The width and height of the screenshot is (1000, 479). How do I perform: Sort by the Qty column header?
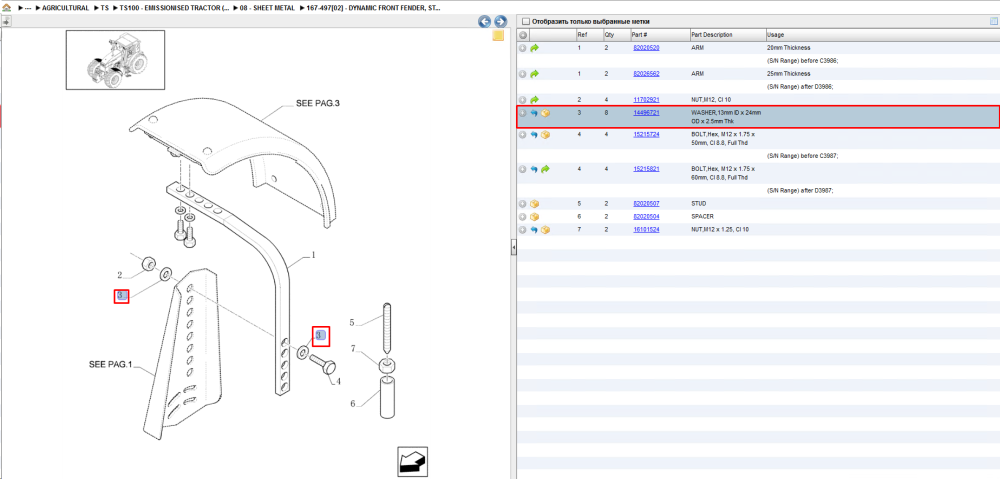click(x=615, y=35)
